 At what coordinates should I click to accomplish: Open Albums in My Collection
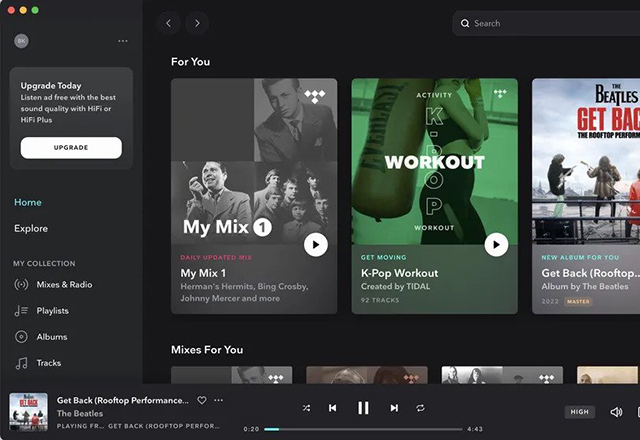[52, 337]
